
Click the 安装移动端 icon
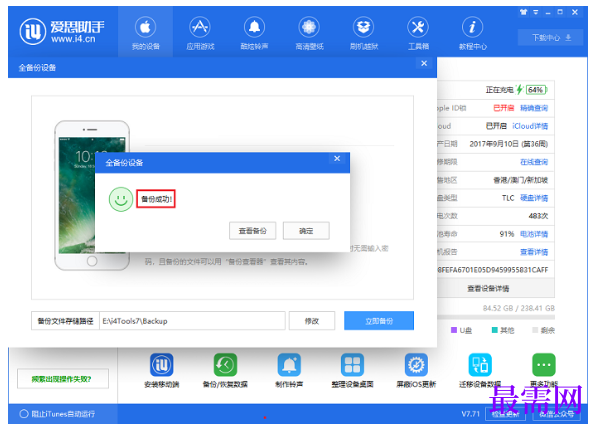point(161,370)
